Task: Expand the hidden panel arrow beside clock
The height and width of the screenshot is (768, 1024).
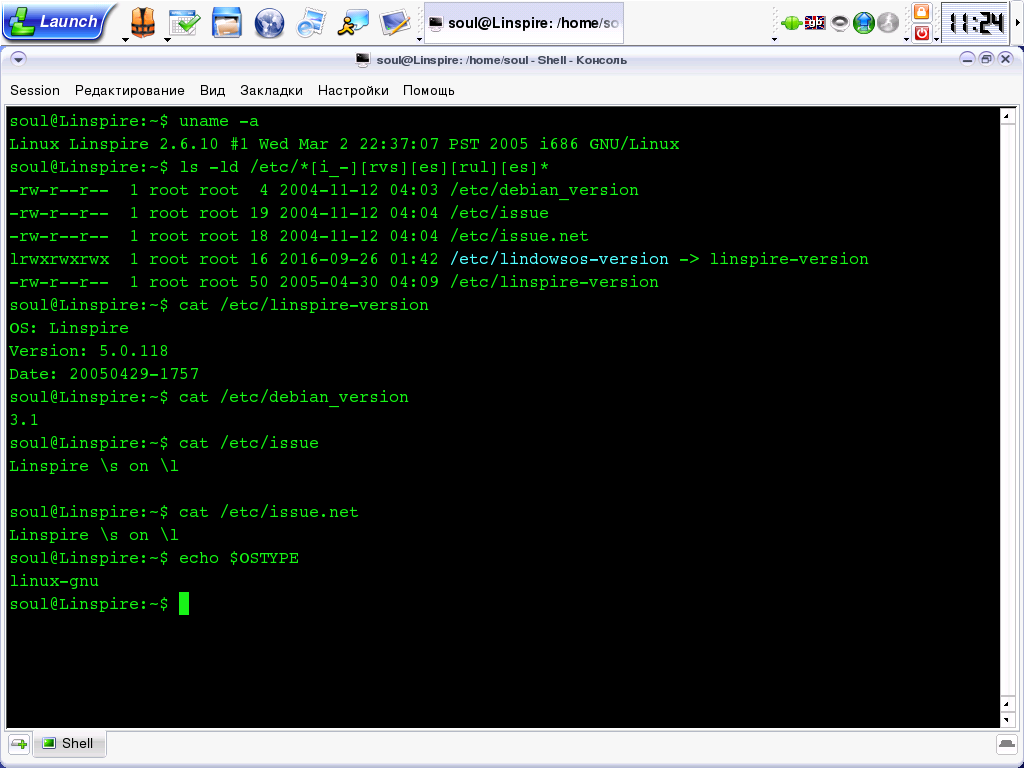Action: 1017,23
